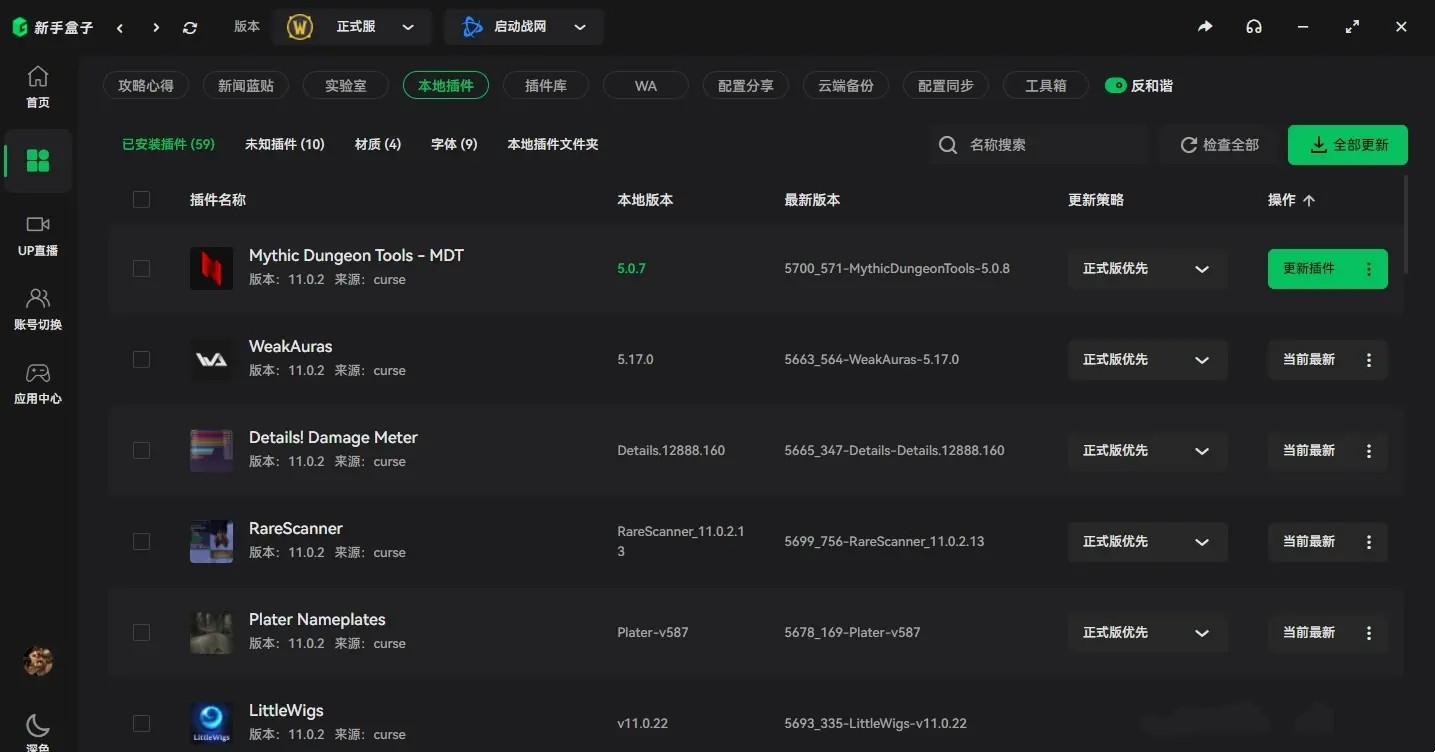Viewport: 1435px width, 752px height.
Task: Check Details! Damage Meter row checkbox
Action: click(141, 450)
